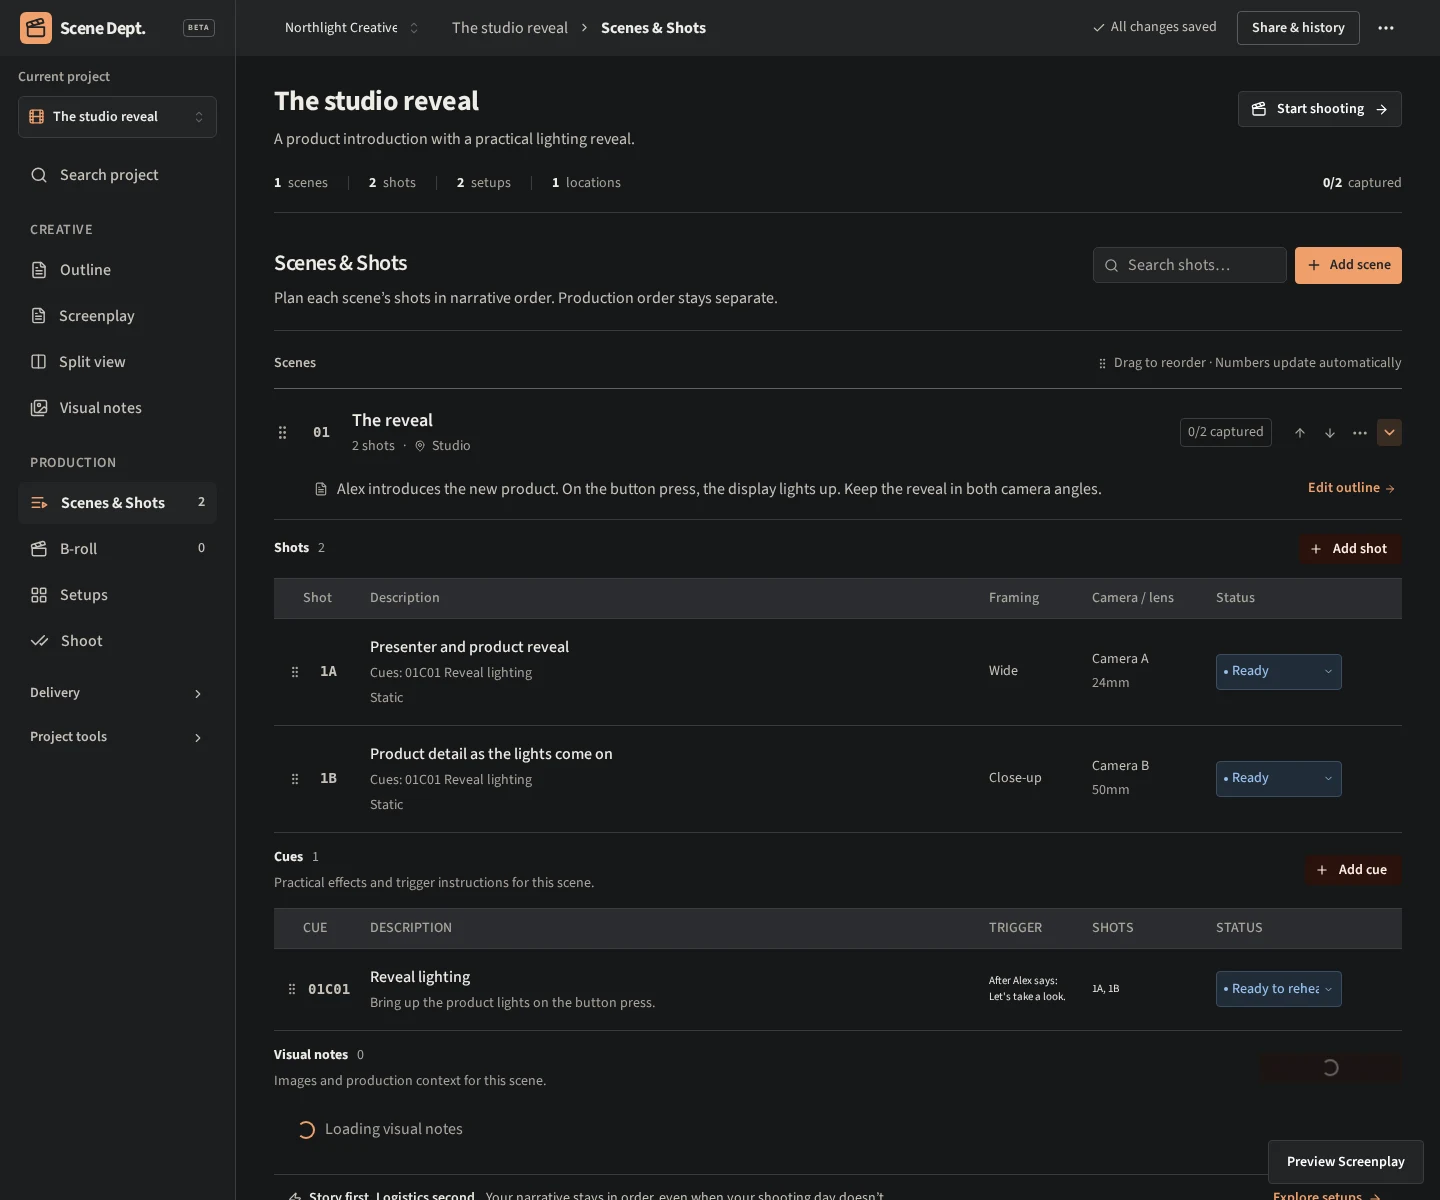Click shot title Presenter and product reveal
1440x1200 pixels.
(x=469, y=647)
